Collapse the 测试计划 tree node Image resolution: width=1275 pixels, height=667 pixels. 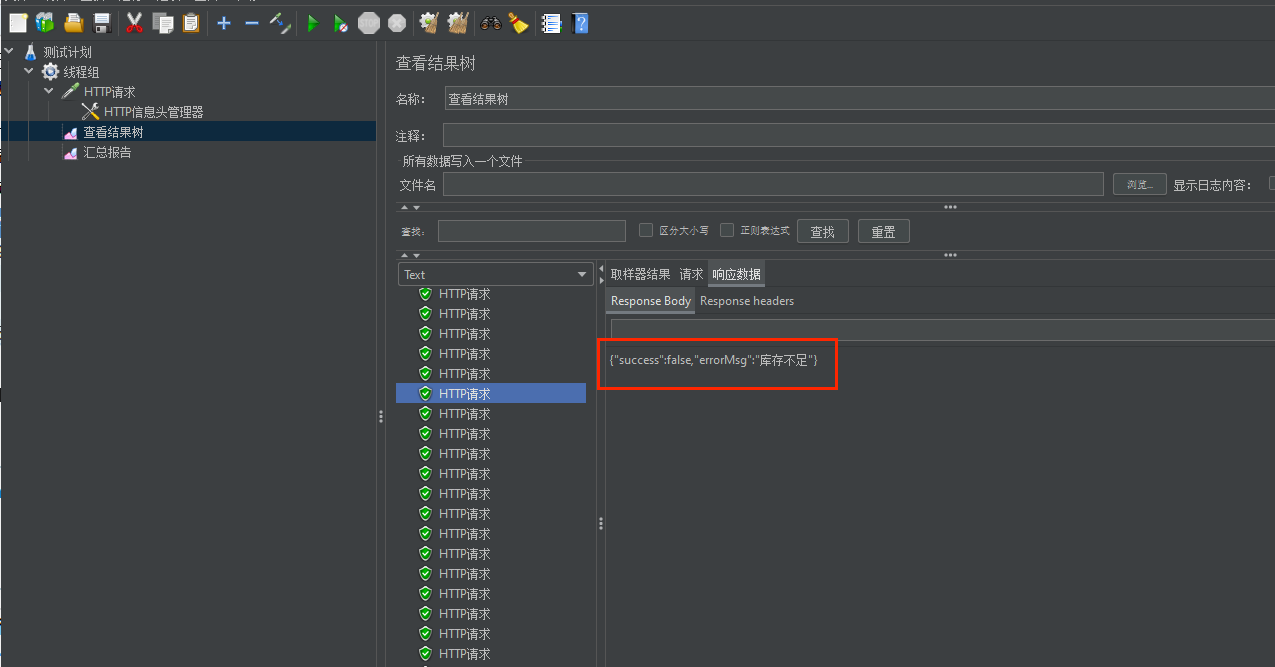[9, 52]
